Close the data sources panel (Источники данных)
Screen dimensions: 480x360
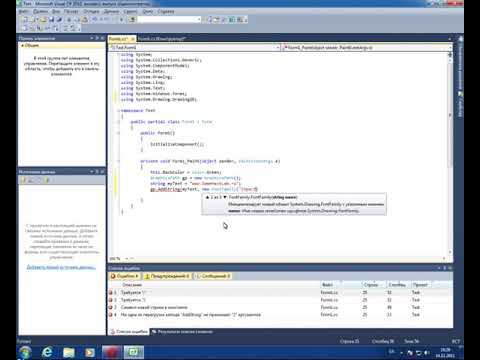coord(102,172)
